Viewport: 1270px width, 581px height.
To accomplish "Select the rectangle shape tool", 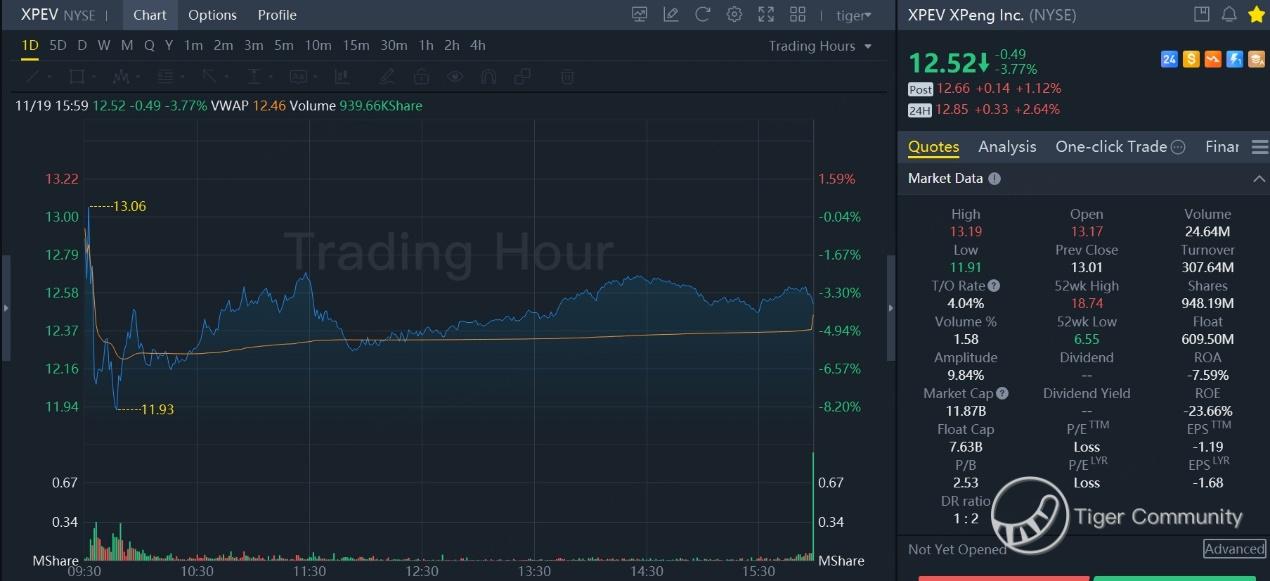I will click(x=77, y=76).
